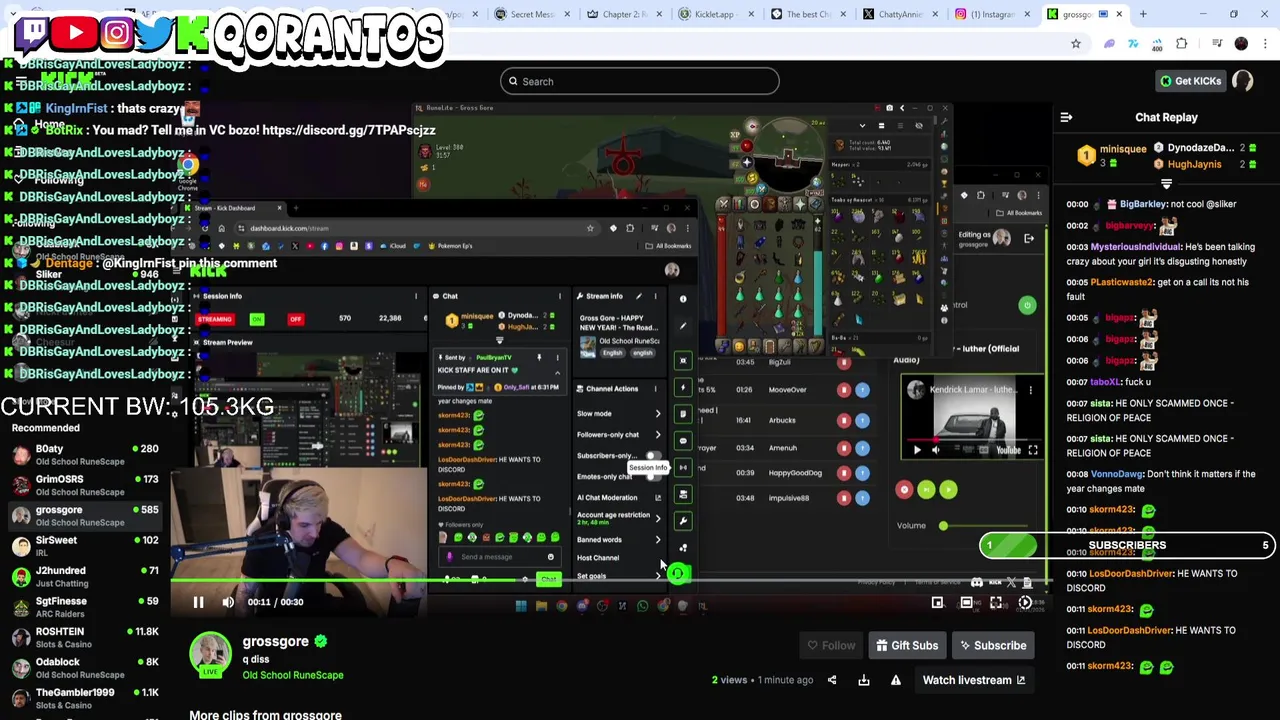Screen dimensions: 1280x720
Task: Collapse the Chat Replay panel
Action: pyautogui.click(x=1066, y=118)
